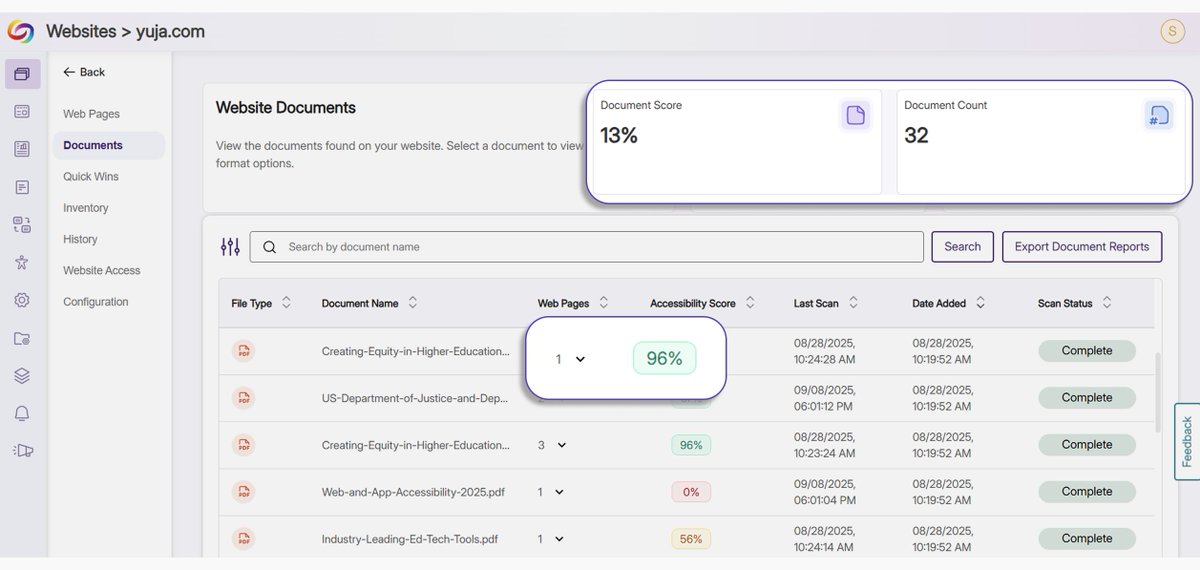The height and width of the screenshot is (570, 1200).
Task: Open History in the side menu
Action: (x=80, y=239)
